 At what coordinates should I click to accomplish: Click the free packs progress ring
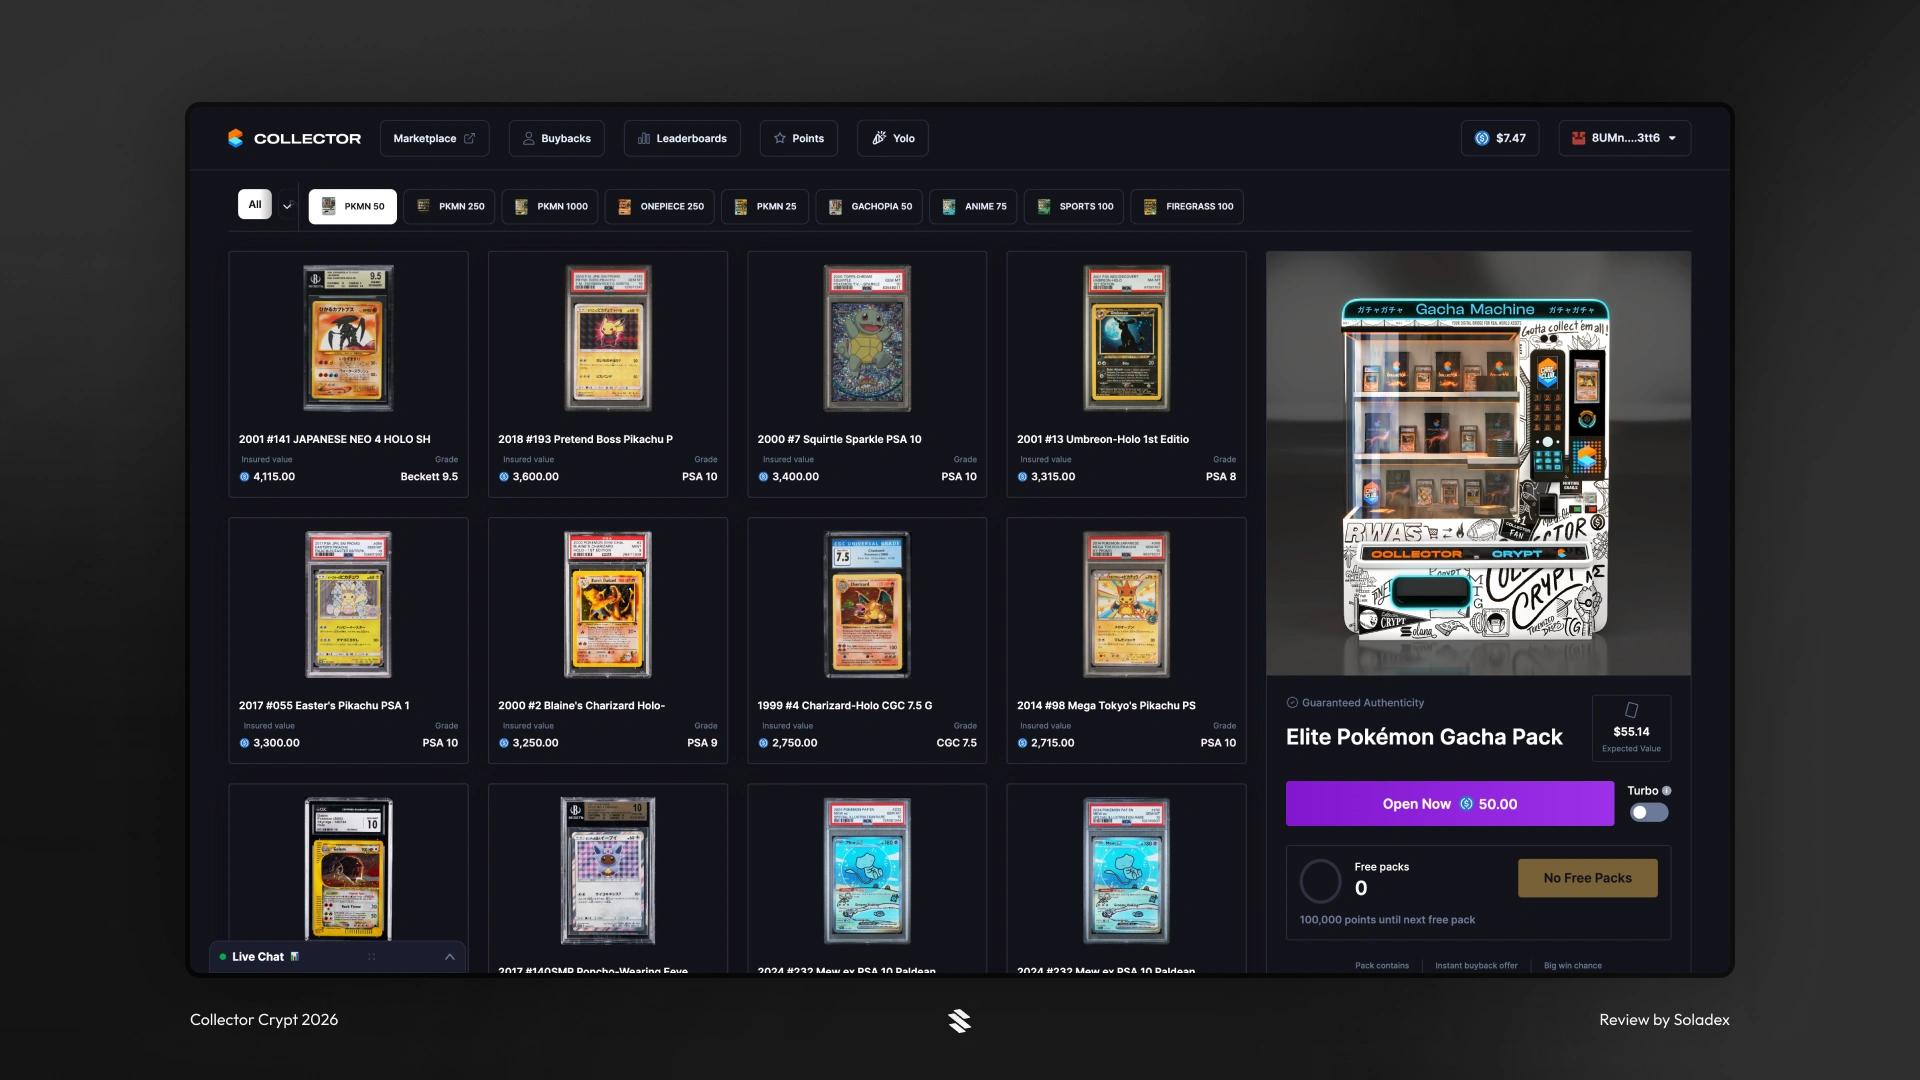click(1320, 881)
